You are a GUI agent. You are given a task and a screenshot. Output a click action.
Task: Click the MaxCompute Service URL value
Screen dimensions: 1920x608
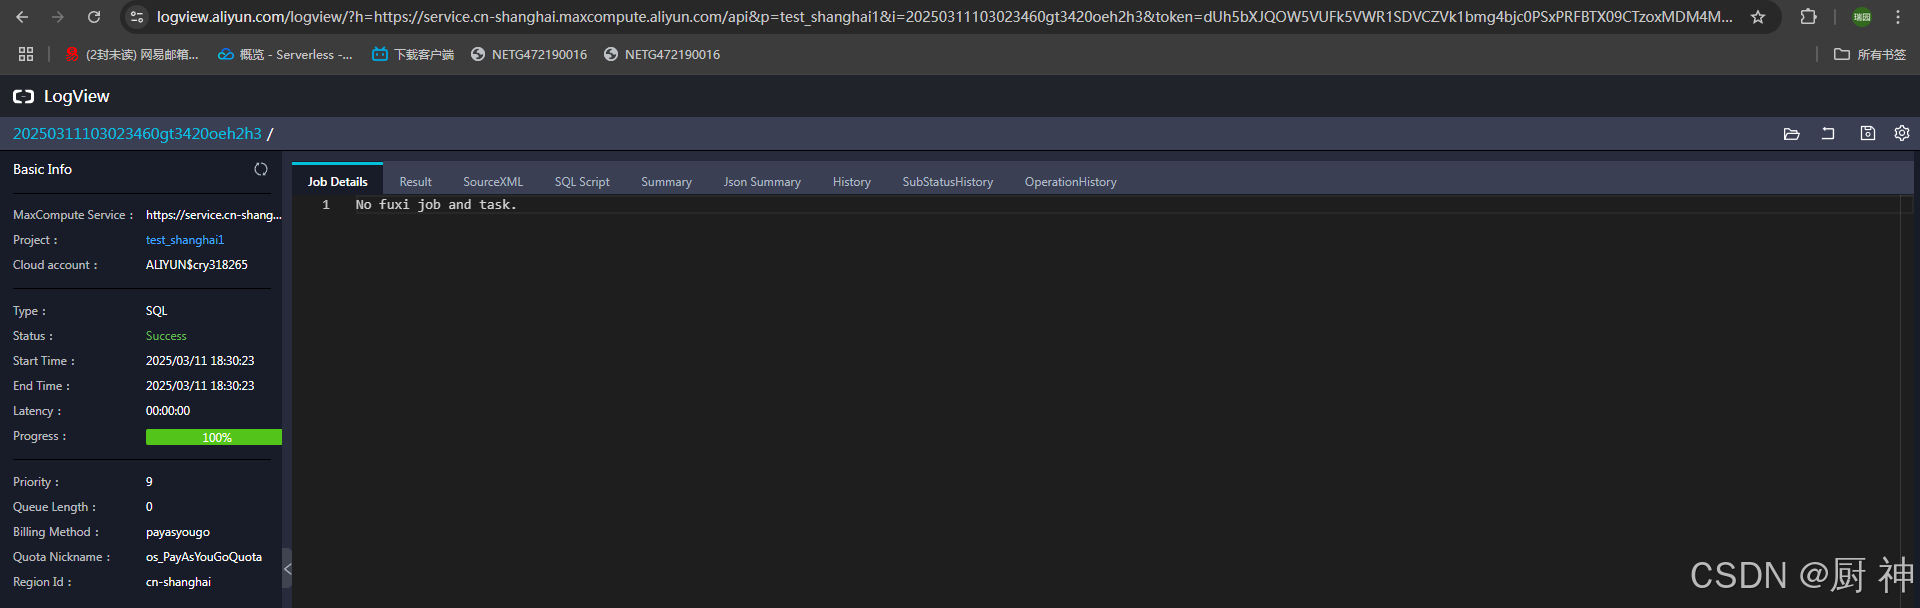point(214,215)
